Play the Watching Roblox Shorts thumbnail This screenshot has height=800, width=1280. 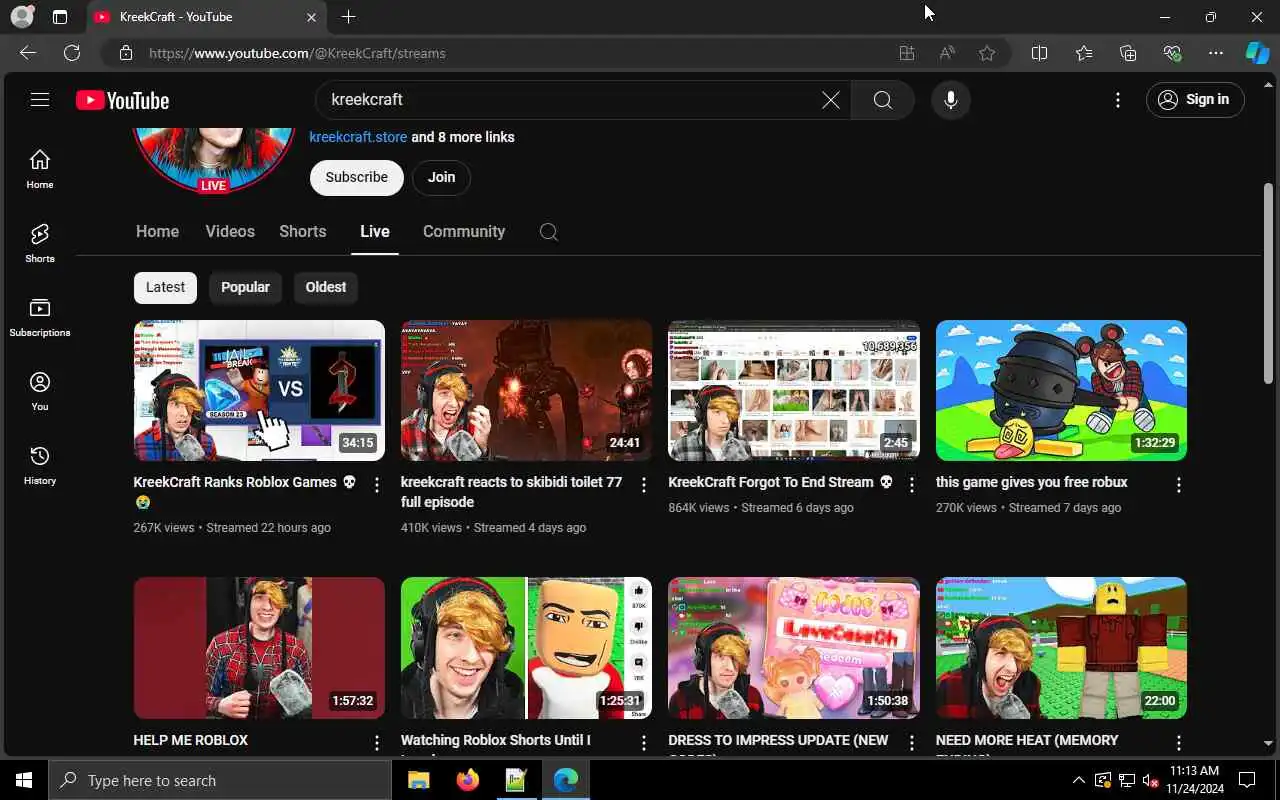526,648
